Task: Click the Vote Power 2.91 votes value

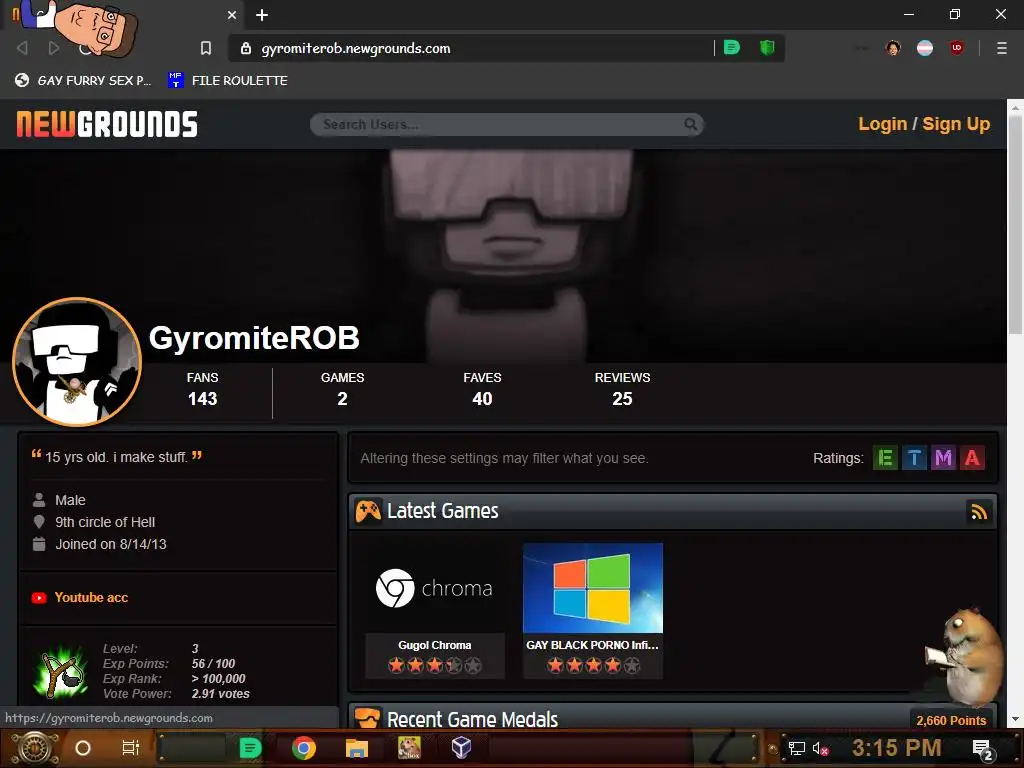Action: pos(221,694)
